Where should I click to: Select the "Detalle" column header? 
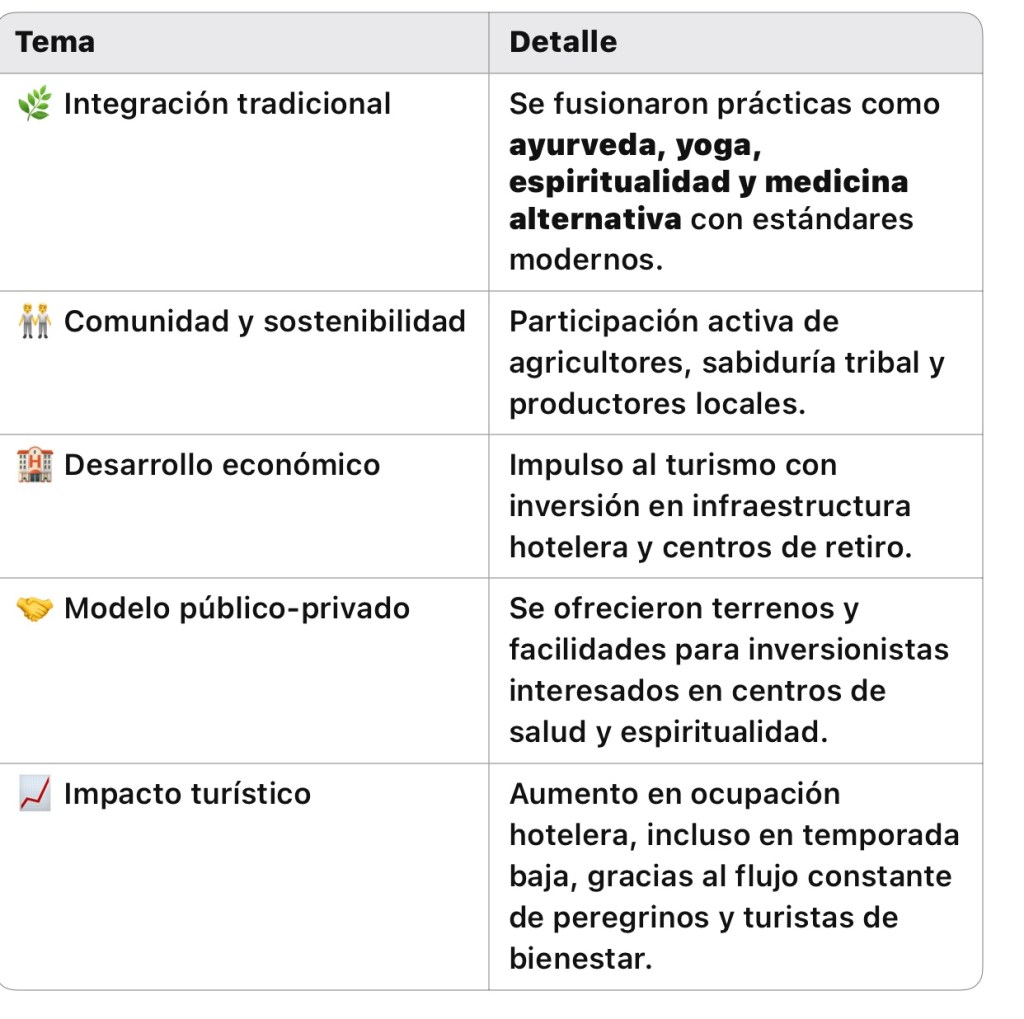point(563,42)
